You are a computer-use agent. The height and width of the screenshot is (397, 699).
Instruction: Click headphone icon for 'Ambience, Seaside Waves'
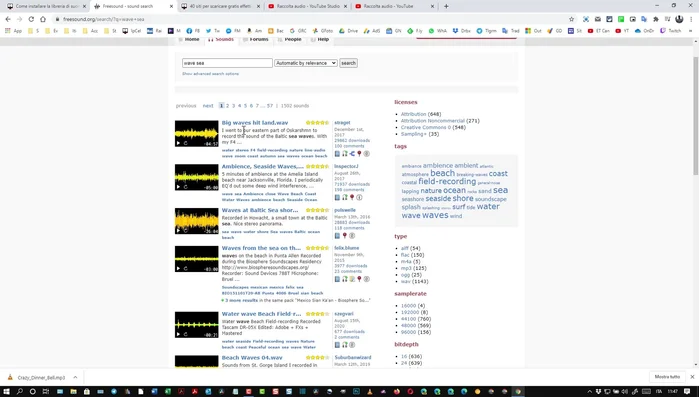345,197
